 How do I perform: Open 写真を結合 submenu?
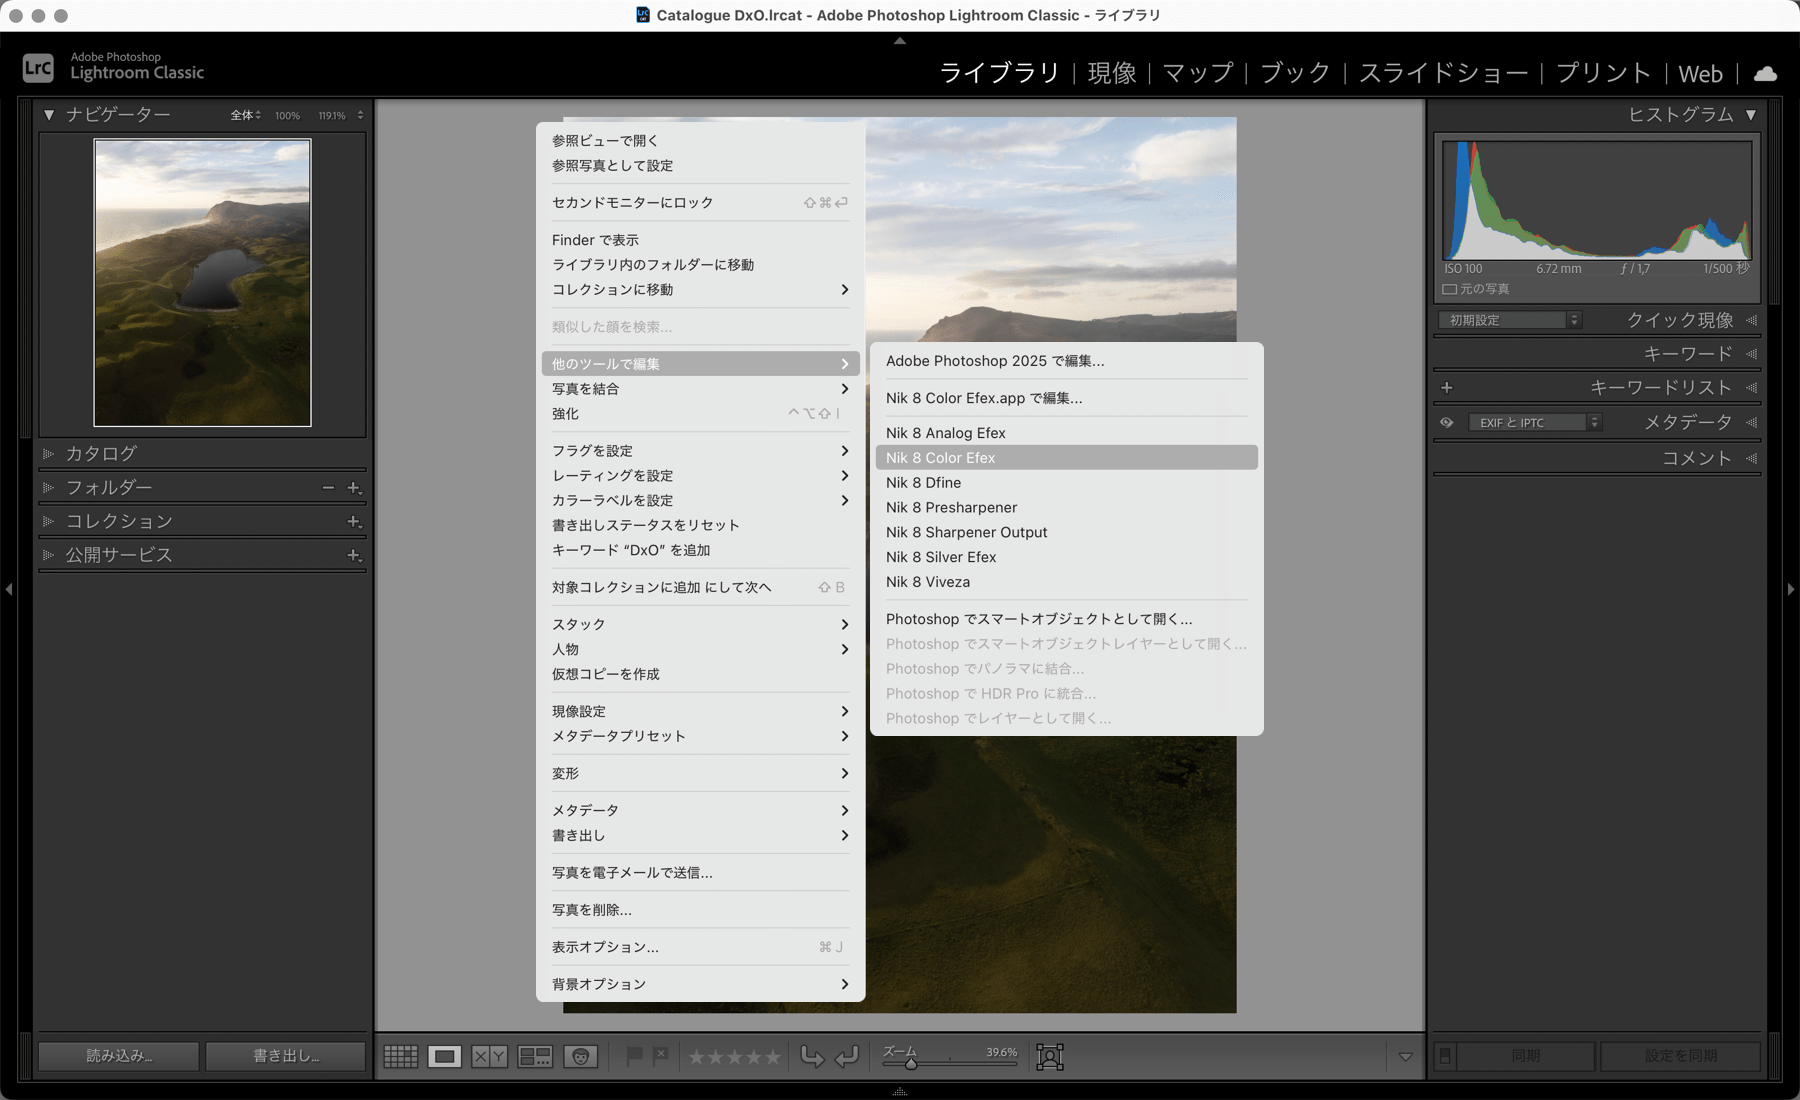tap(700, 389)
